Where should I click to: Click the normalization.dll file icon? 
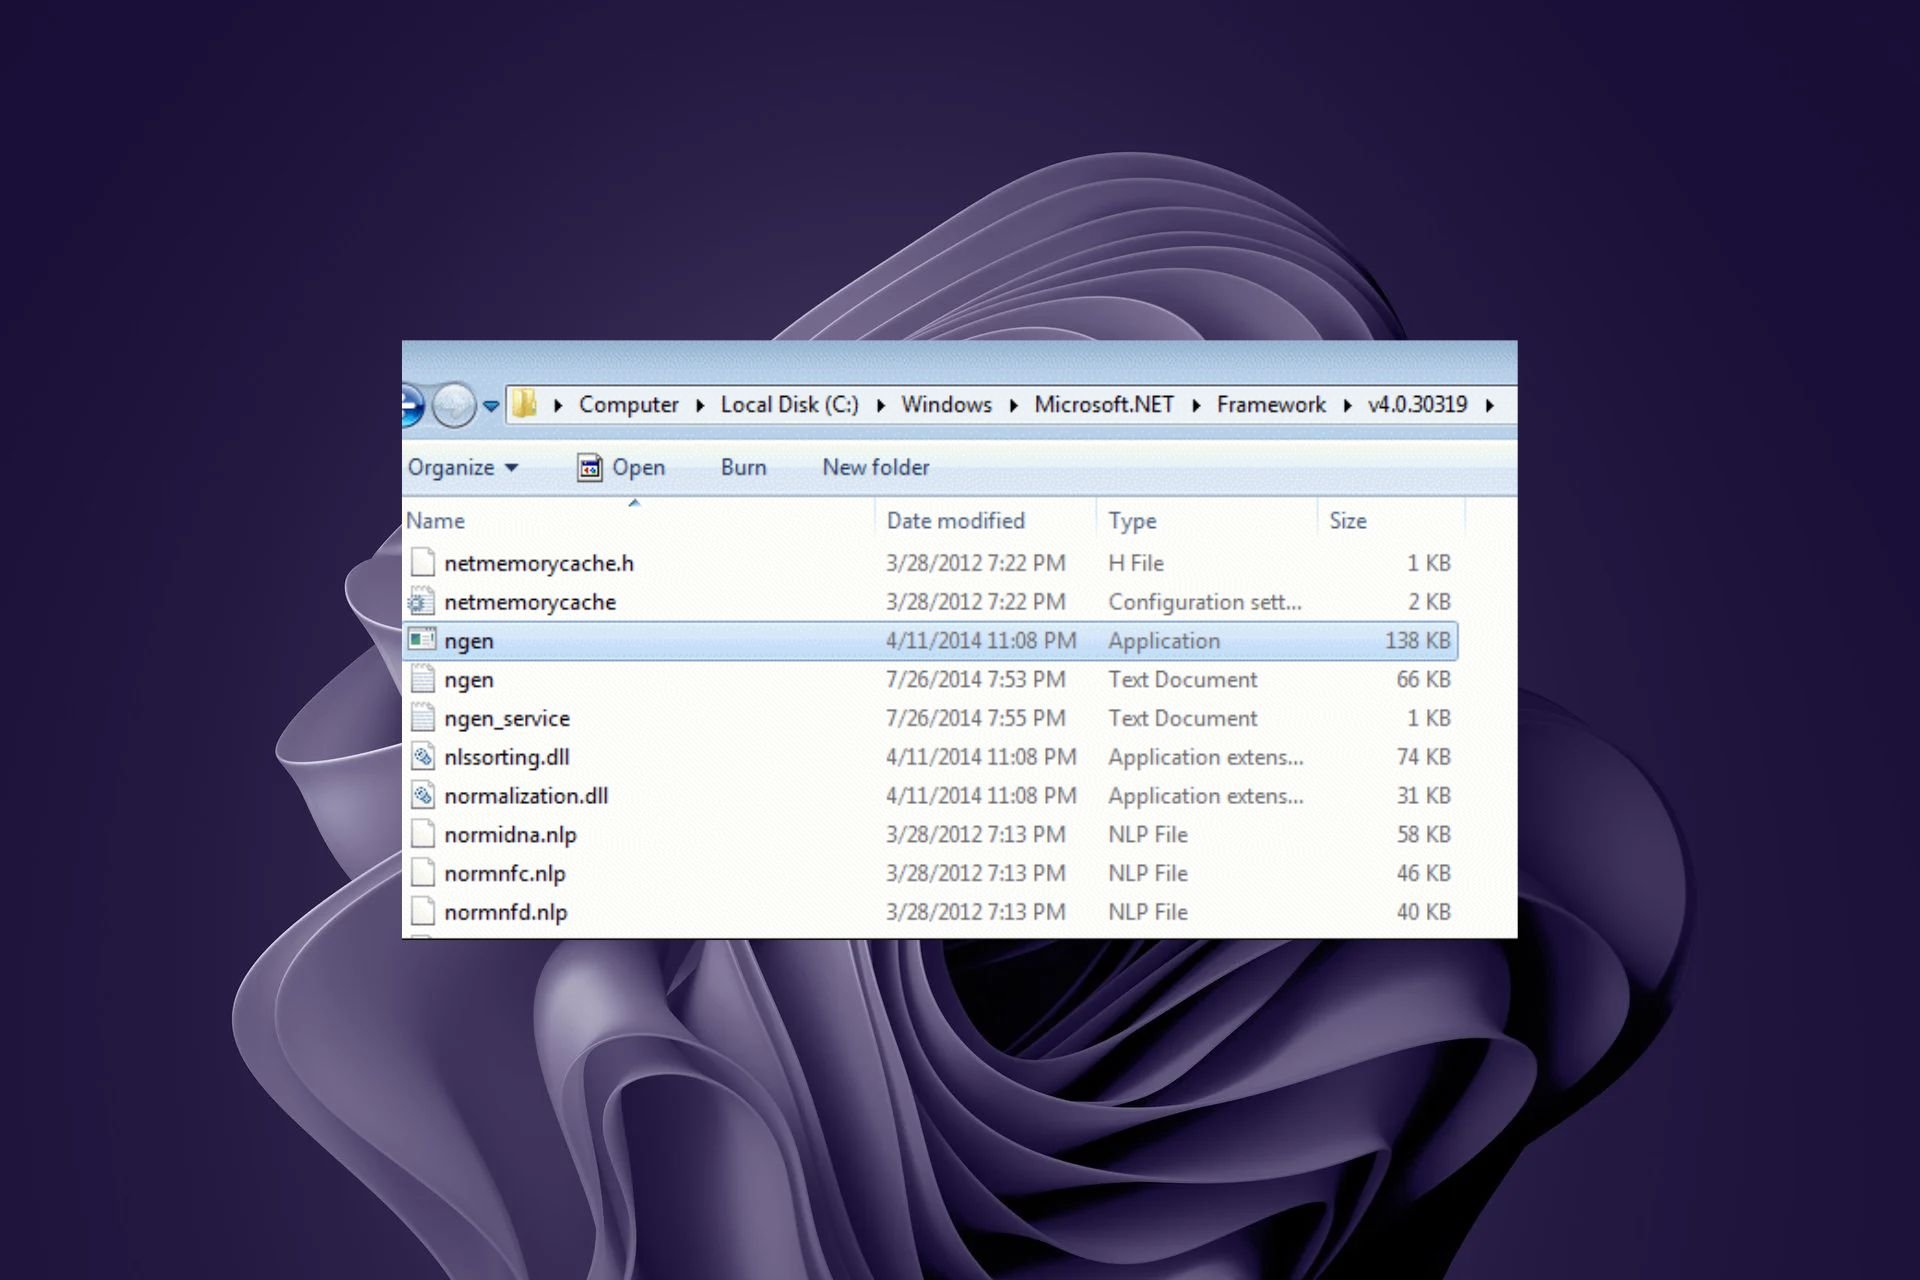point(423,796)
